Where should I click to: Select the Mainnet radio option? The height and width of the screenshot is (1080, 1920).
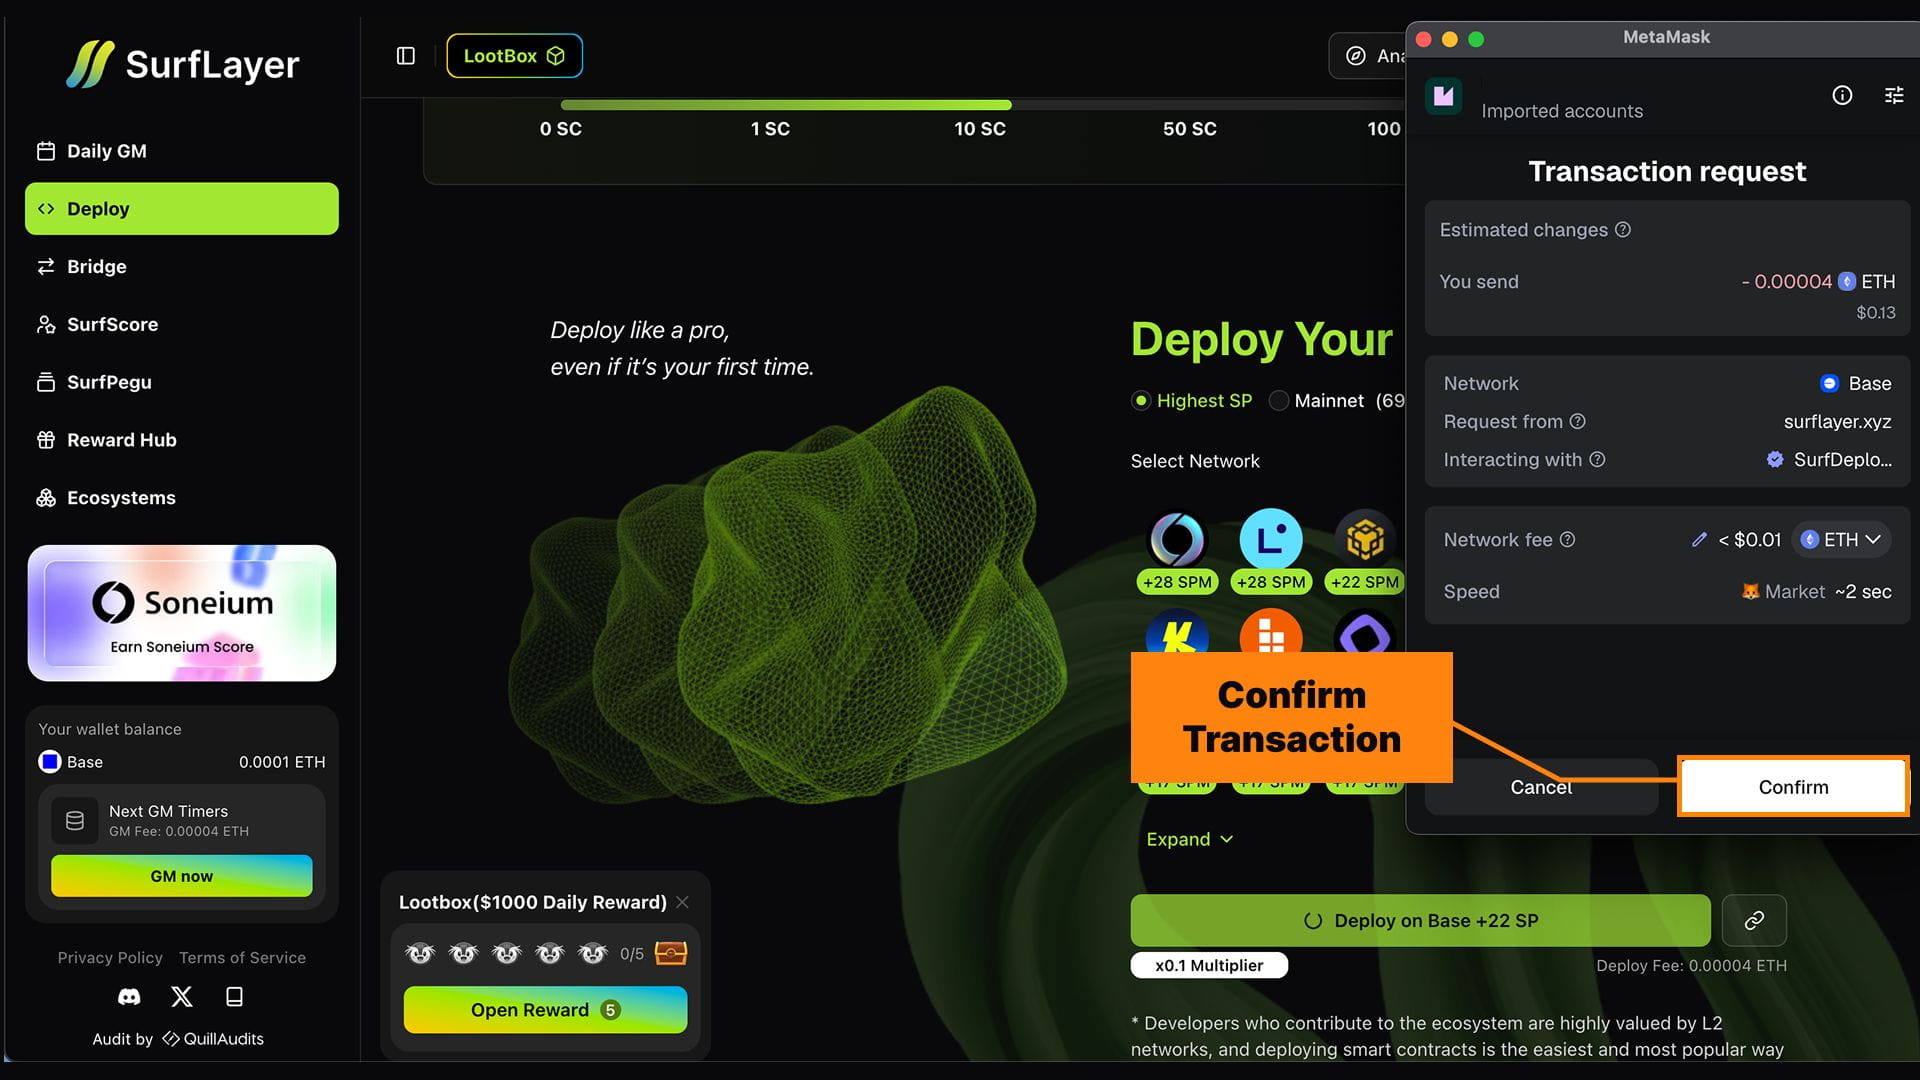coord(1278,401)
